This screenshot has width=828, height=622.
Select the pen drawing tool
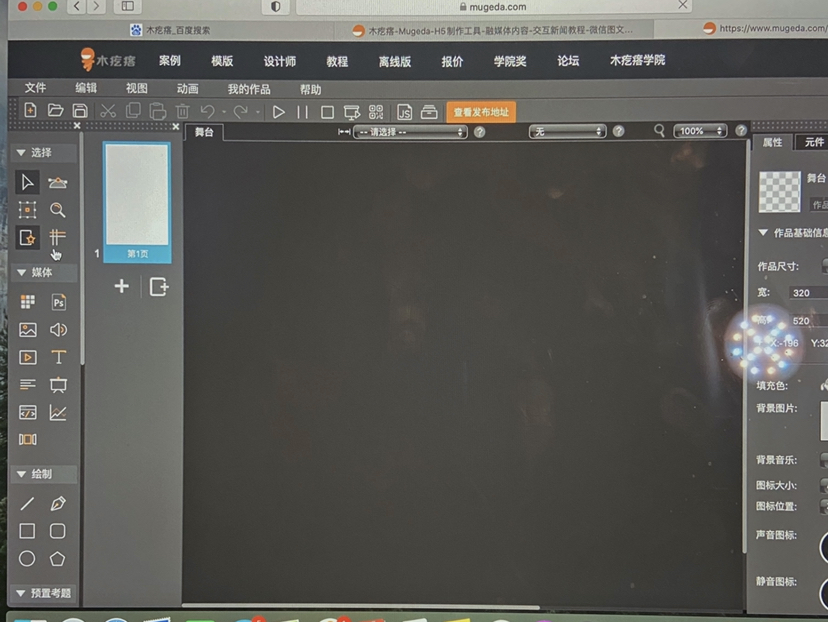(x=58, y=504)
